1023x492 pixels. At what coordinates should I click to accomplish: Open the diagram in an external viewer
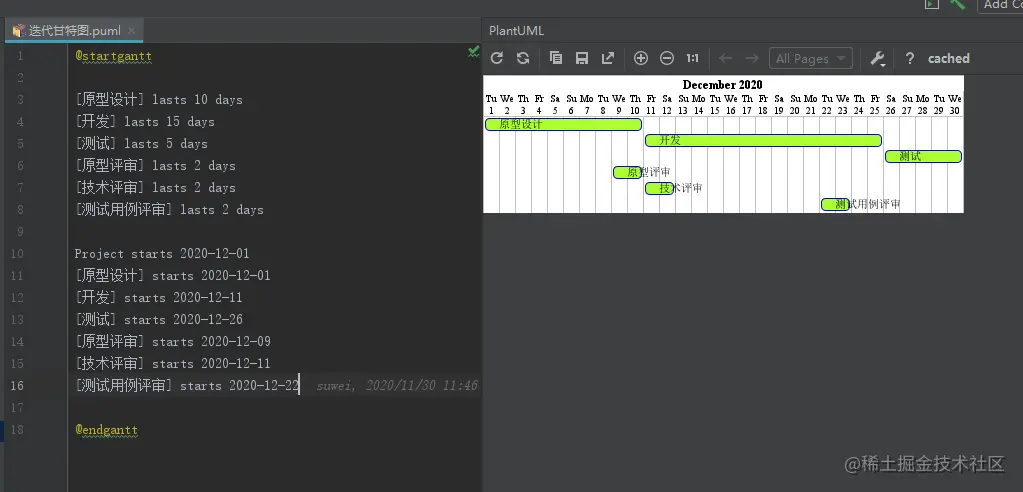point(608,58)
